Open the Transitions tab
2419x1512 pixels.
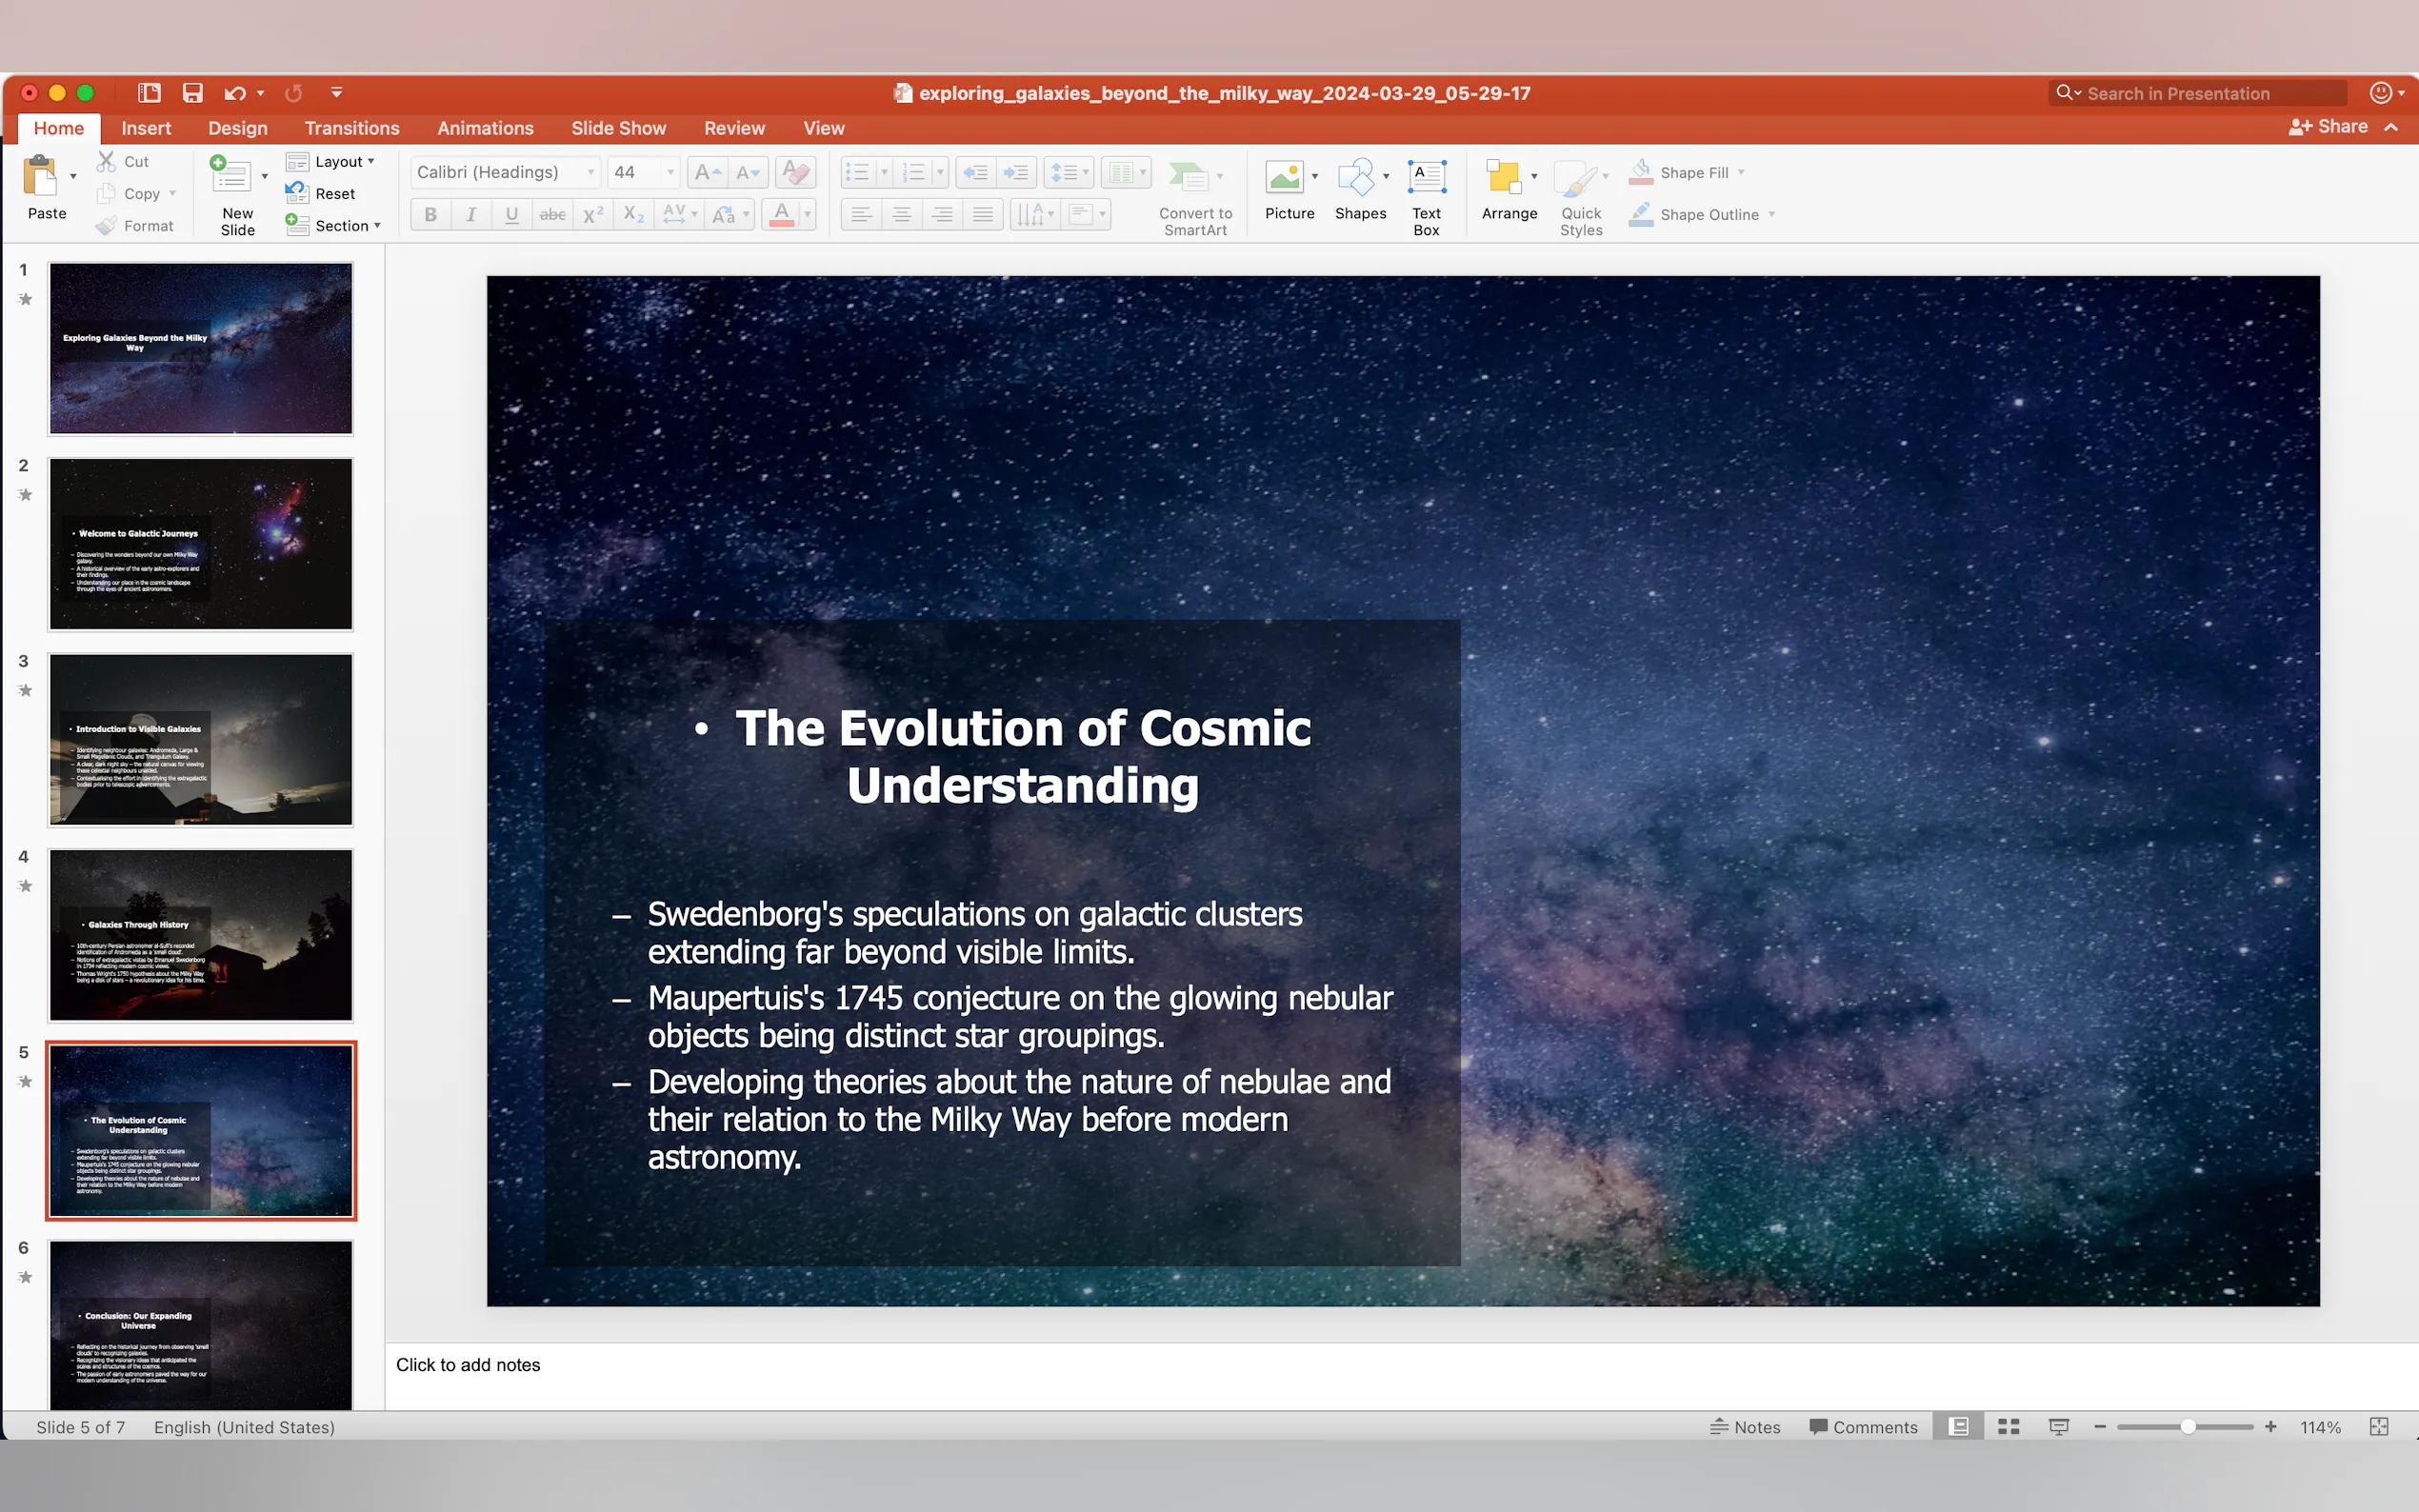(352, 128)
